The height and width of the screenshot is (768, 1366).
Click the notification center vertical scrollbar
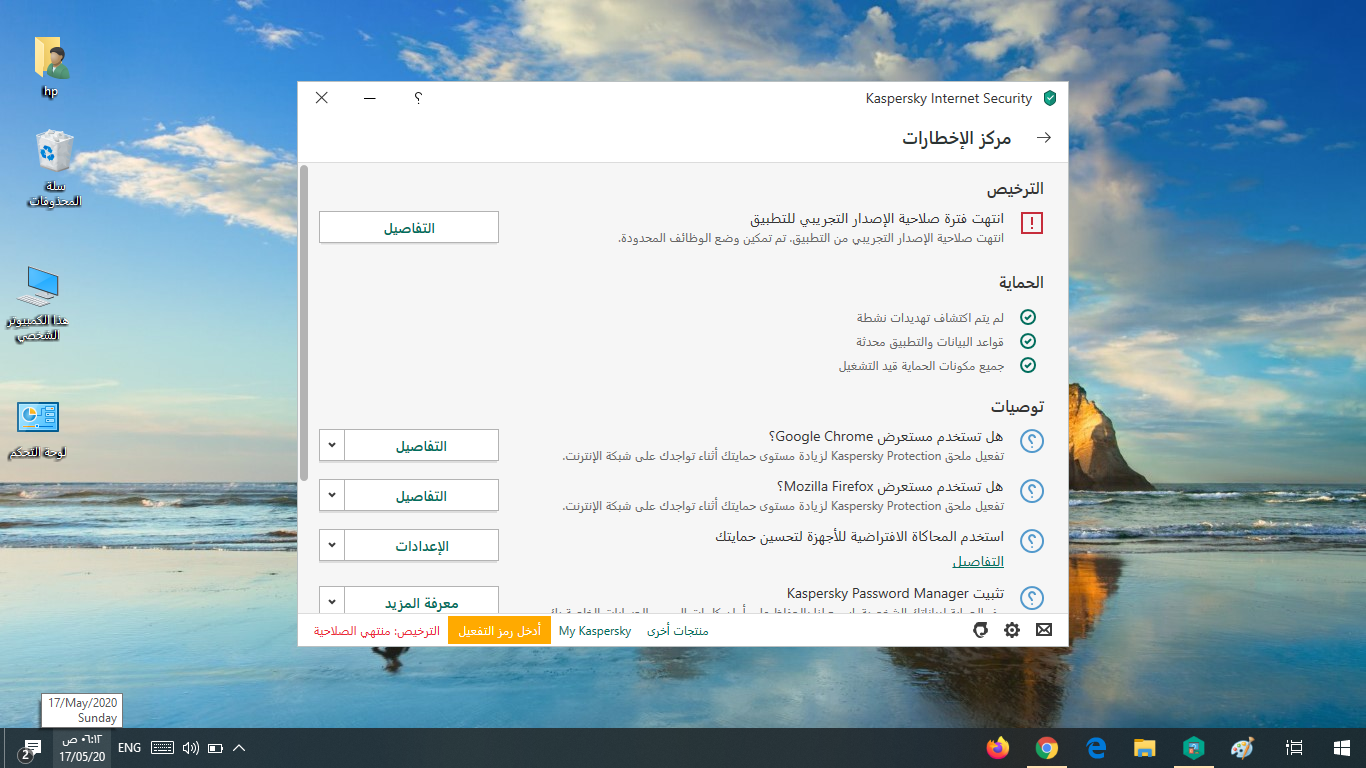pos(304,325)
